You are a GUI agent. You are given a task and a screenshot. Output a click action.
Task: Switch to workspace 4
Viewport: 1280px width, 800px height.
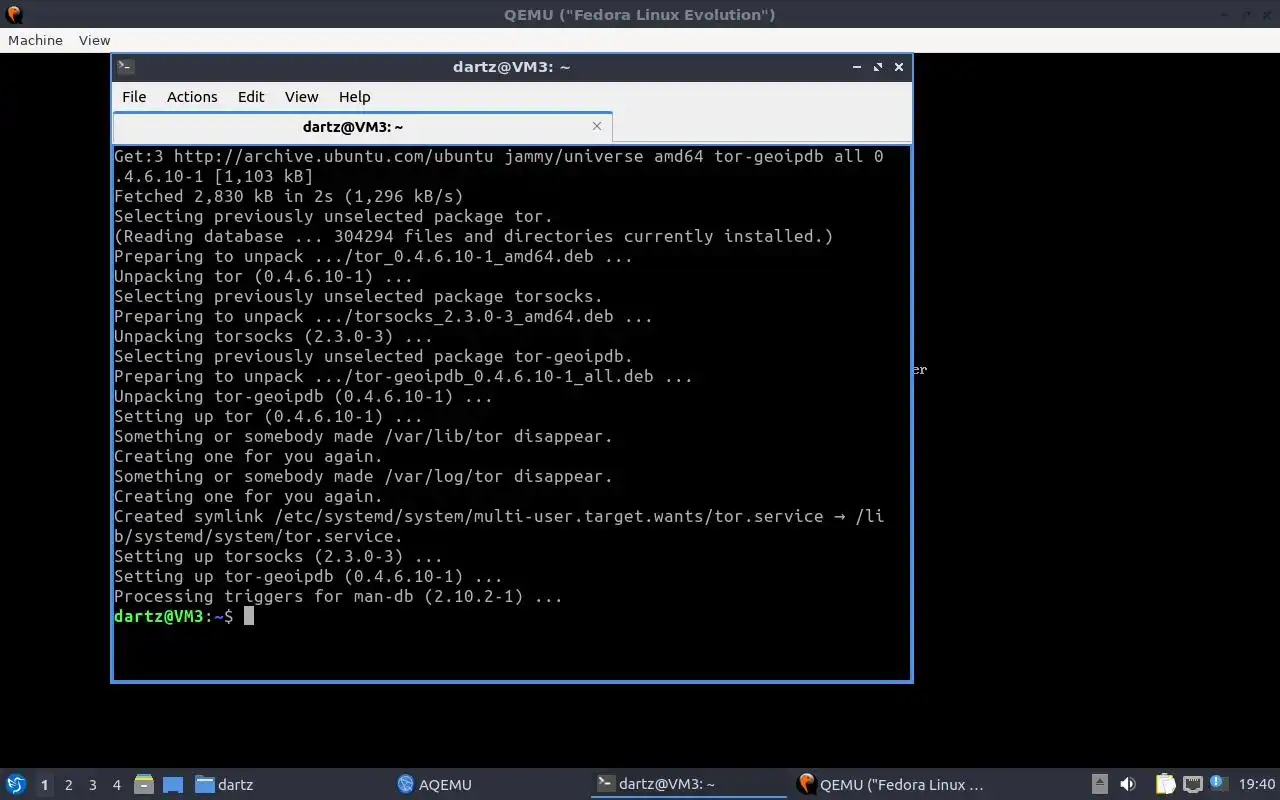tap(116, 785)
